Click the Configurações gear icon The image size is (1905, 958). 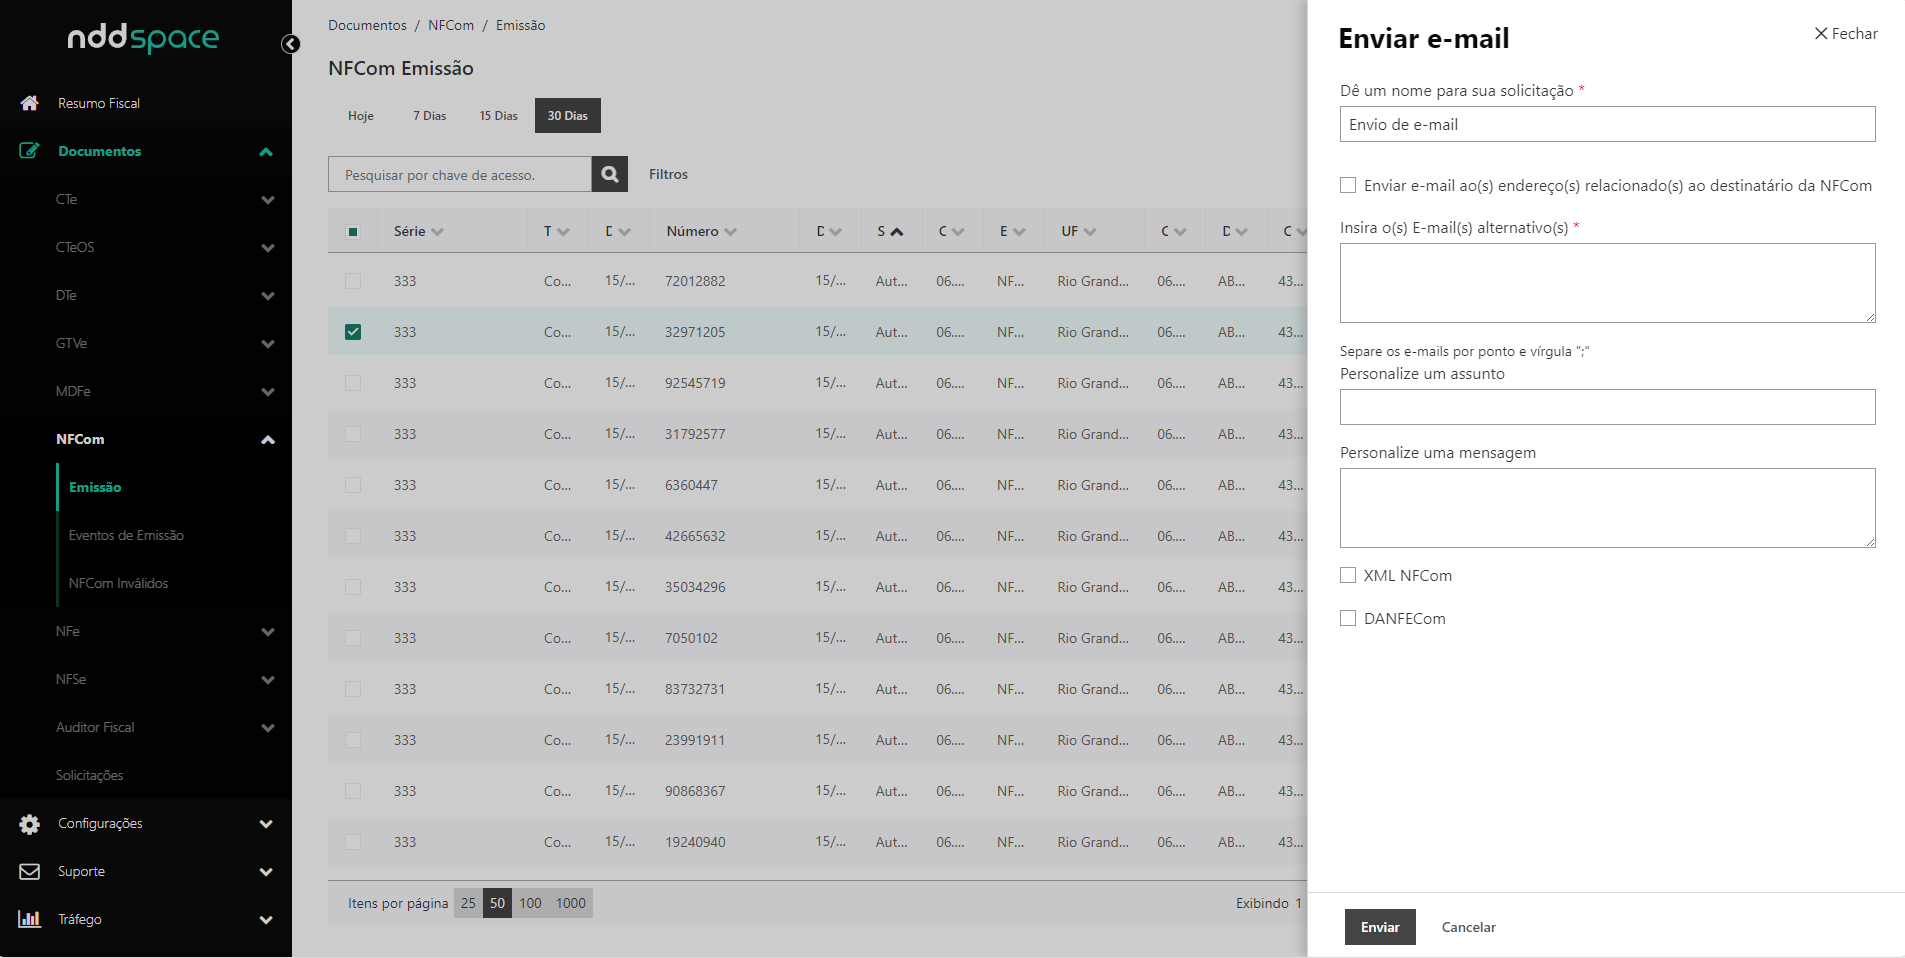coord(30,823)
